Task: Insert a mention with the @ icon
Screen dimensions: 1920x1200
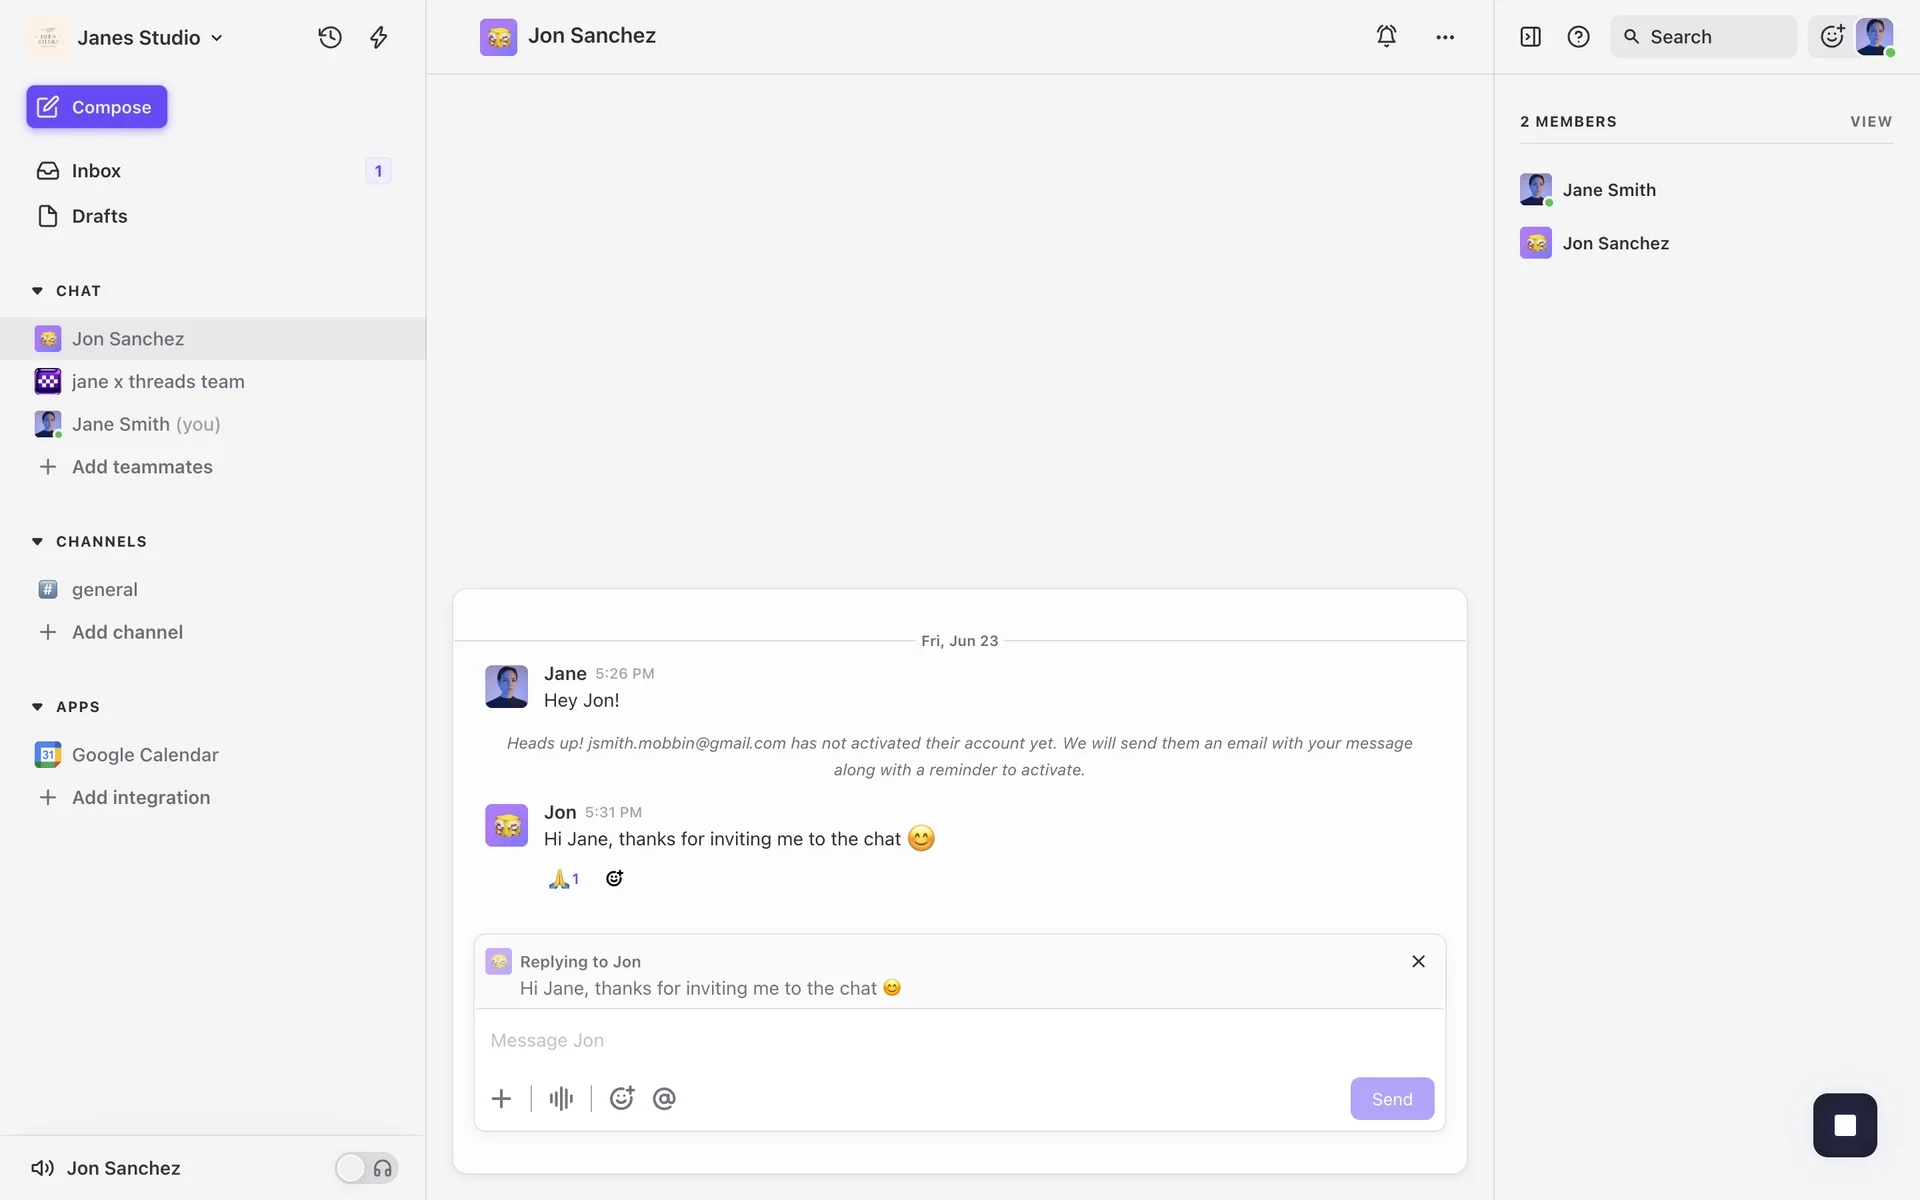Action: (664, 1098)
